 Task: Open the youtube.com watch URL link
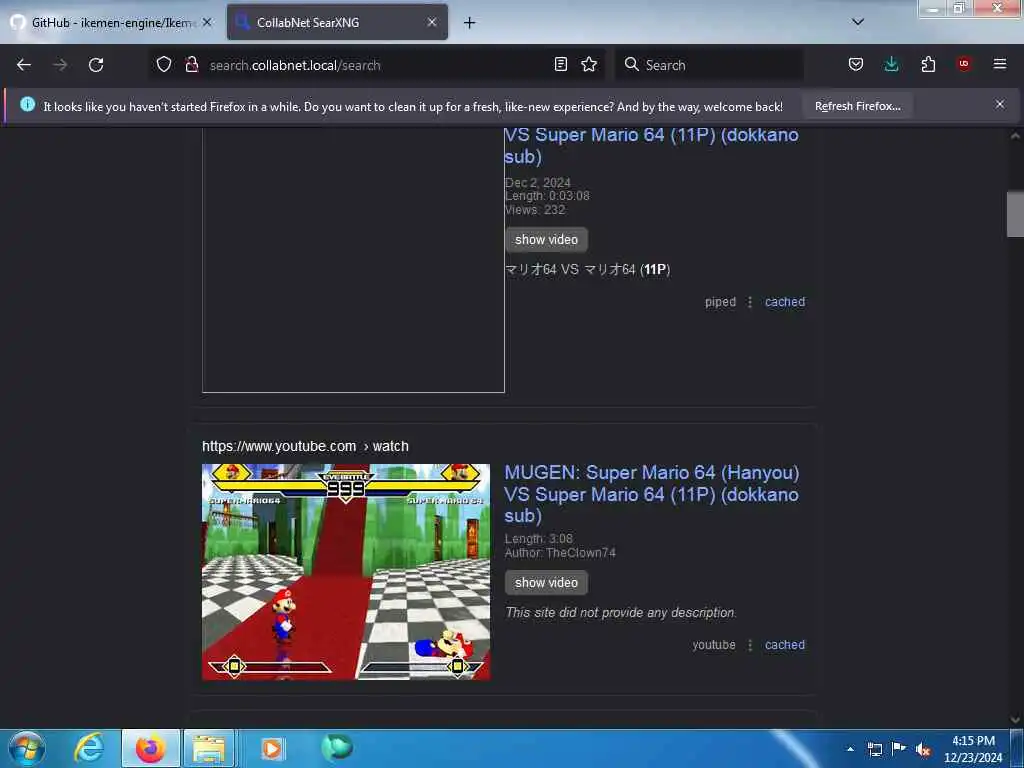[305, 446]
